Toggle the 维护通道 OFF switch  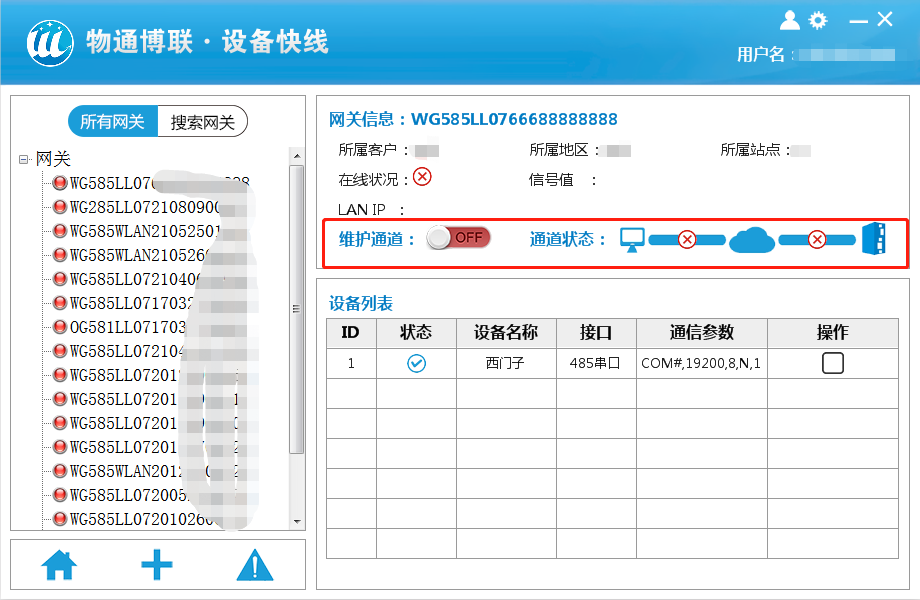458,238
